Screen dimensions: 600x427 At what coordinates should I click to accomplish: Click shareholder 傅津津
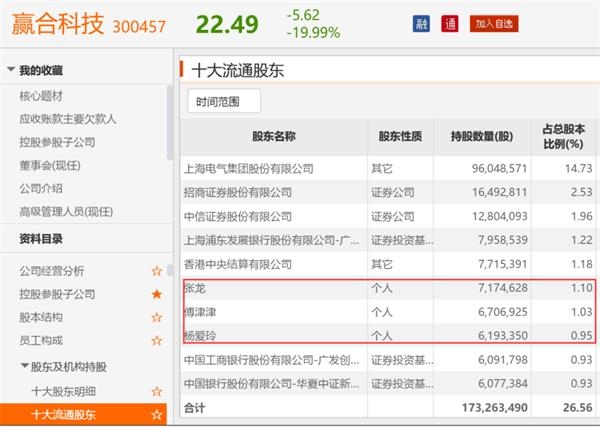coord(201,312)
